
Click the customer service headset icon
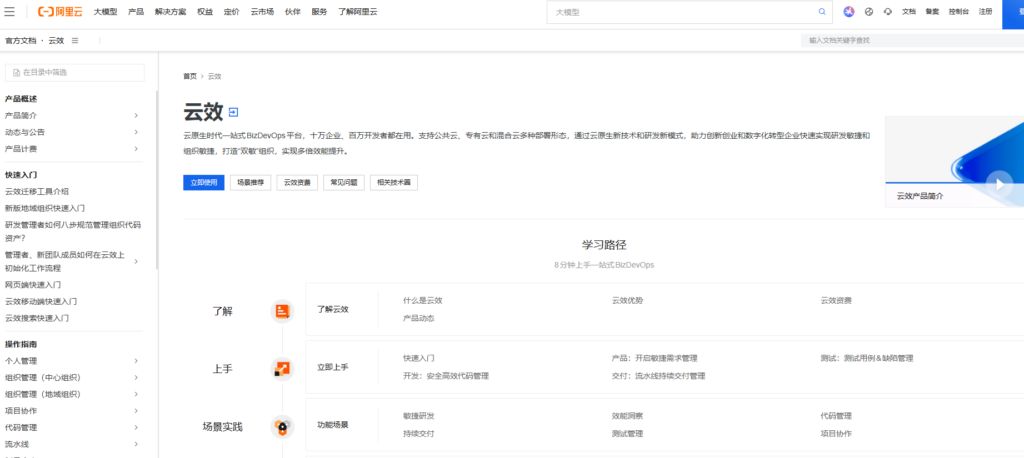coord(888,12)
